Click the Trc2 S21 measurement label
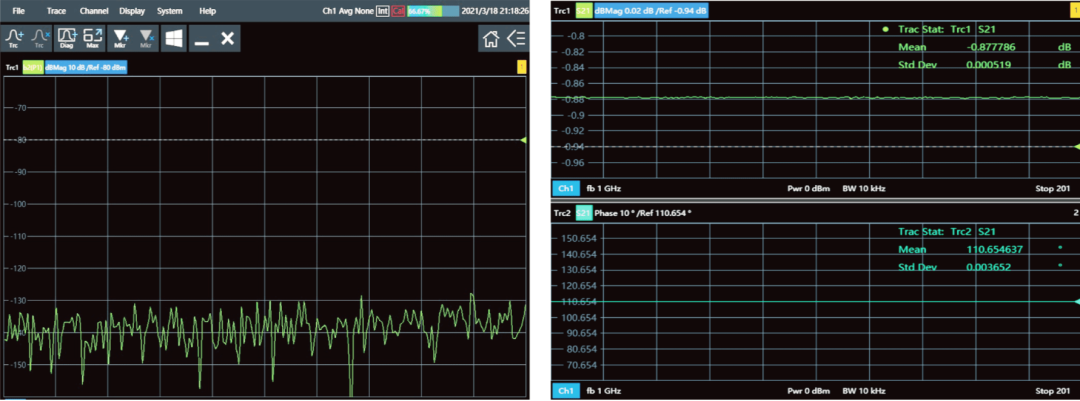This screenshot has height=401, width=1080. pos(584,213)
